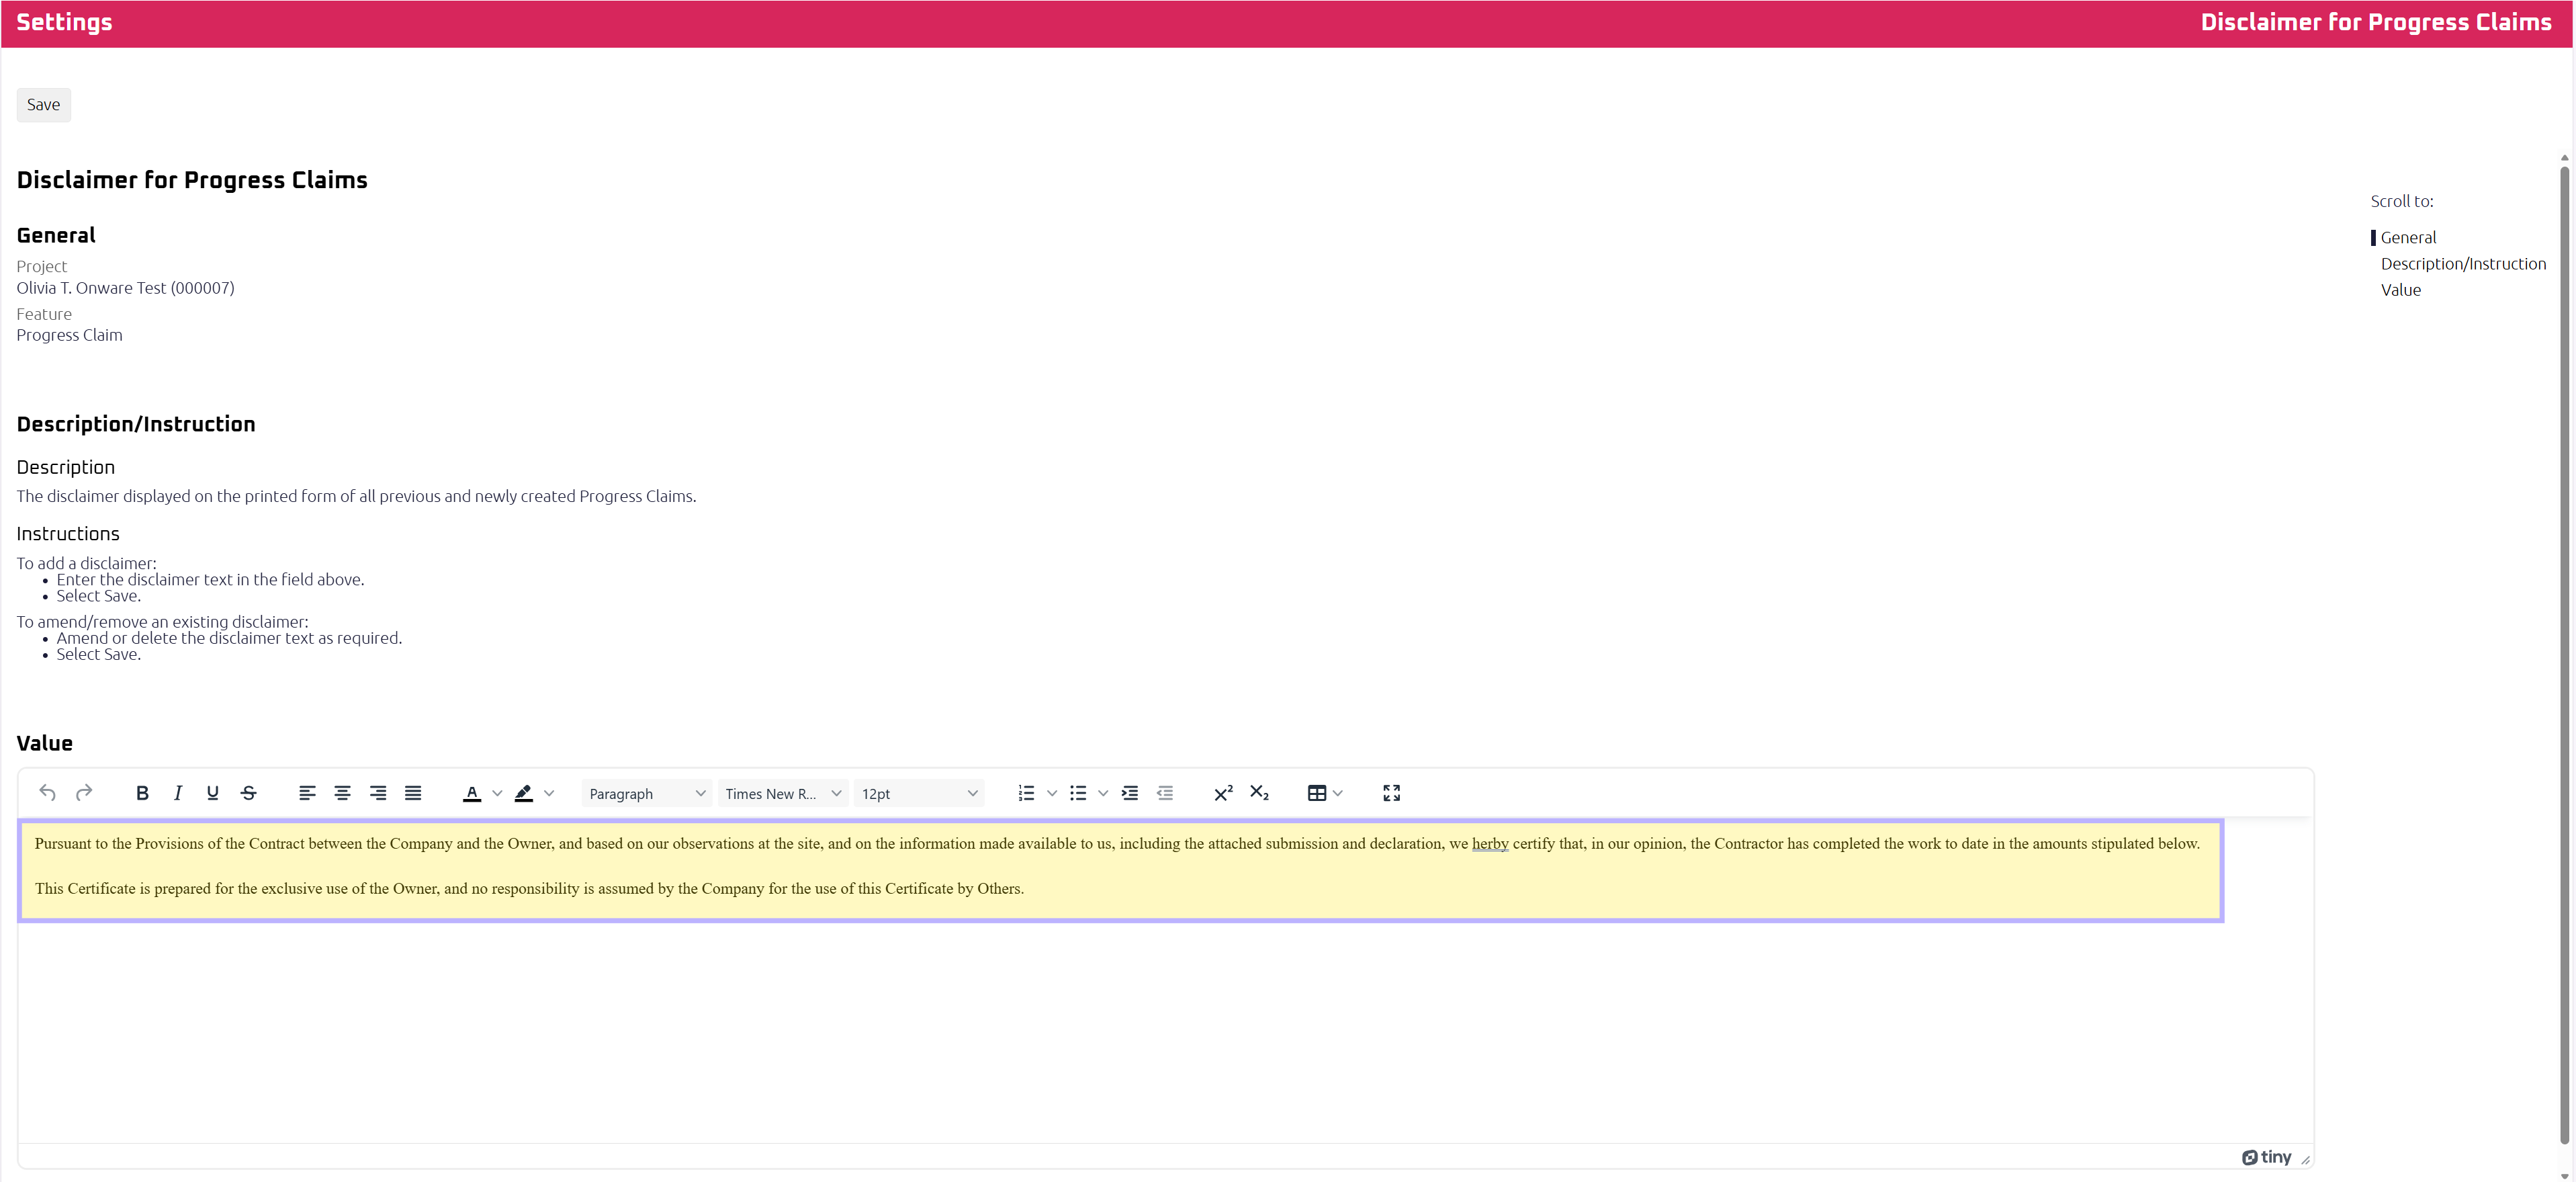Click the misspelled word 'herby'

tap(1490, 844)
